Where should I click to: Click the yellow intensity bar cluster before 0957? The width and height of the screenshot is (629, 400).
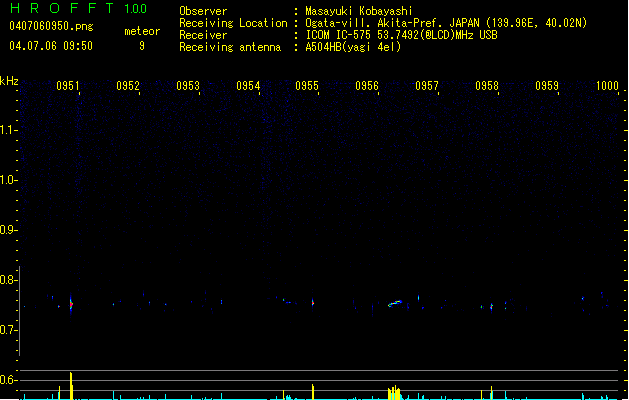[x=394, y=393]
